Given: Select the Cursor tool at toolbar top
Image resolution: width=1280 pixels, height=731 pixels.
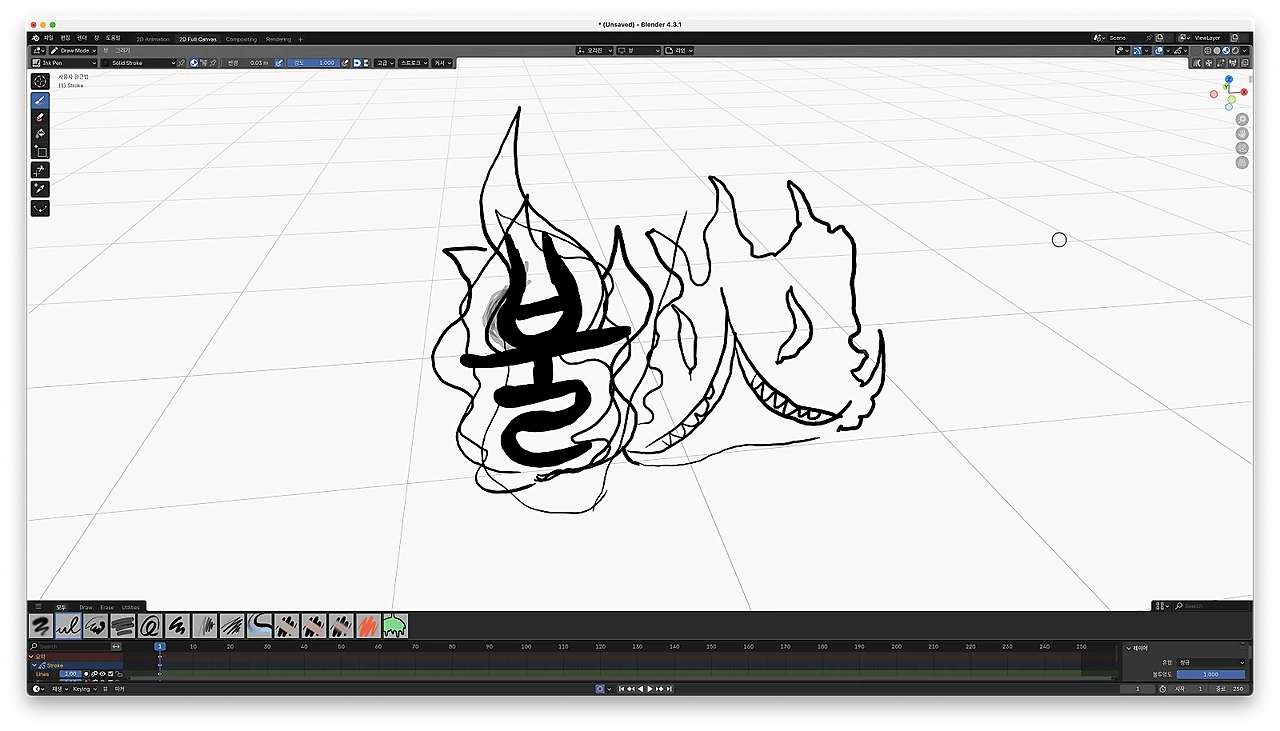Looking at the screenshot, I should point(40,81).
